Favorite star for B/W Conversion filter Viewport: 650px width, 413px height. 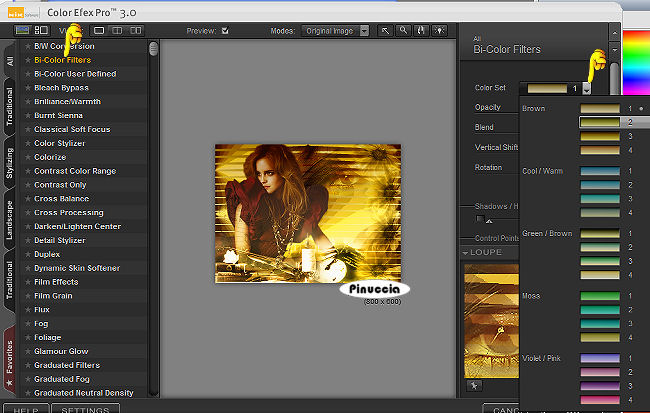[x=28, y=46]
